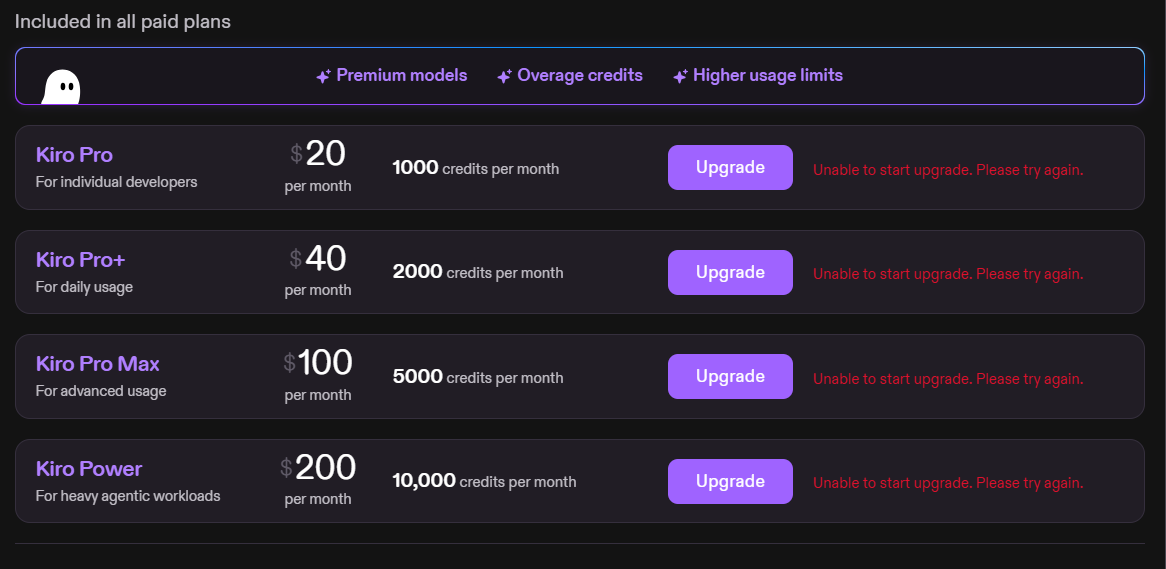Click the Overage credits feature label

click(x=580, y=75)
